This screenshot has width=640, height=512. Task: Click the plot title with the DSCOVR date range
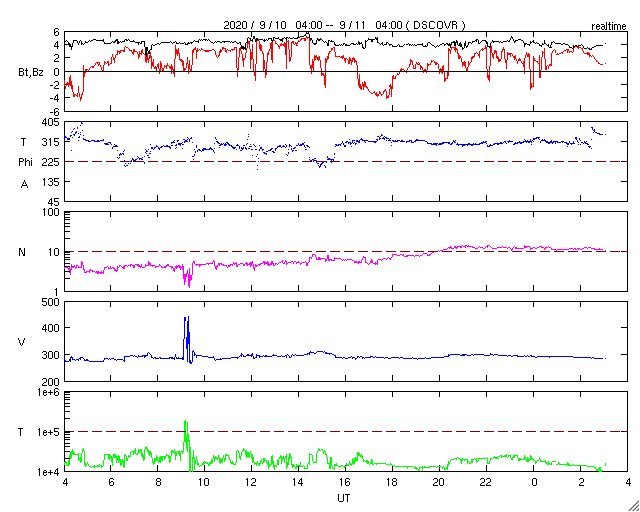click(x=344, y=25)
